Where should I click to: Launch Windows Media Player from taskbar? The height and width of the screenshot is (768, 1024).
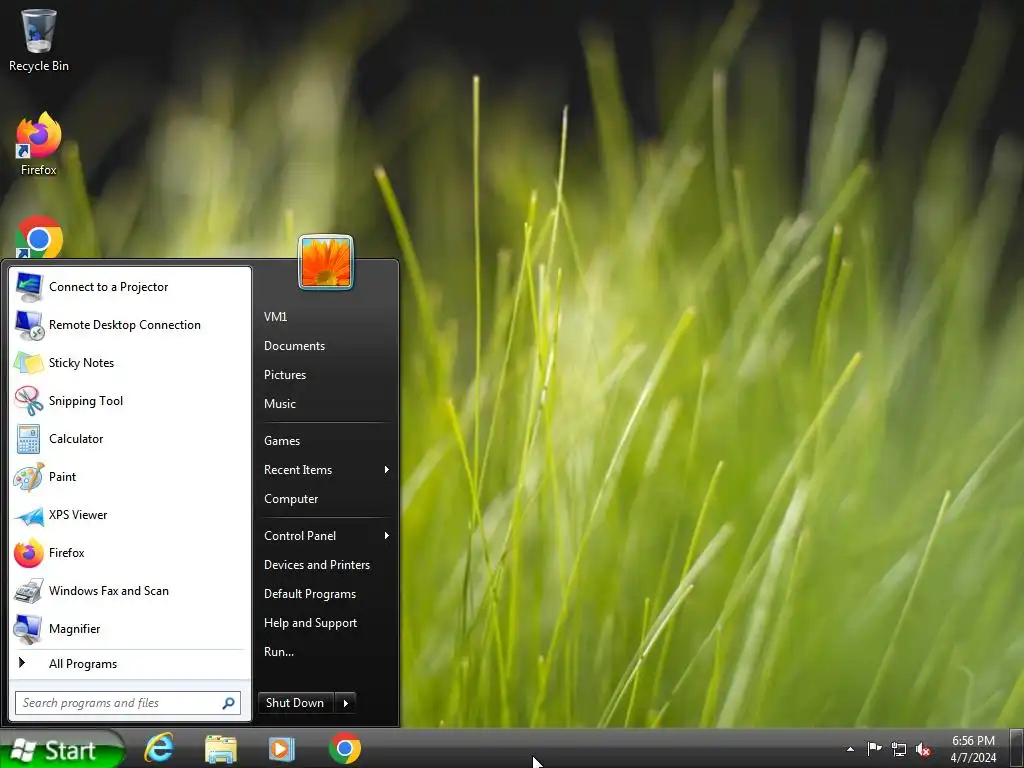click(282, 748)
